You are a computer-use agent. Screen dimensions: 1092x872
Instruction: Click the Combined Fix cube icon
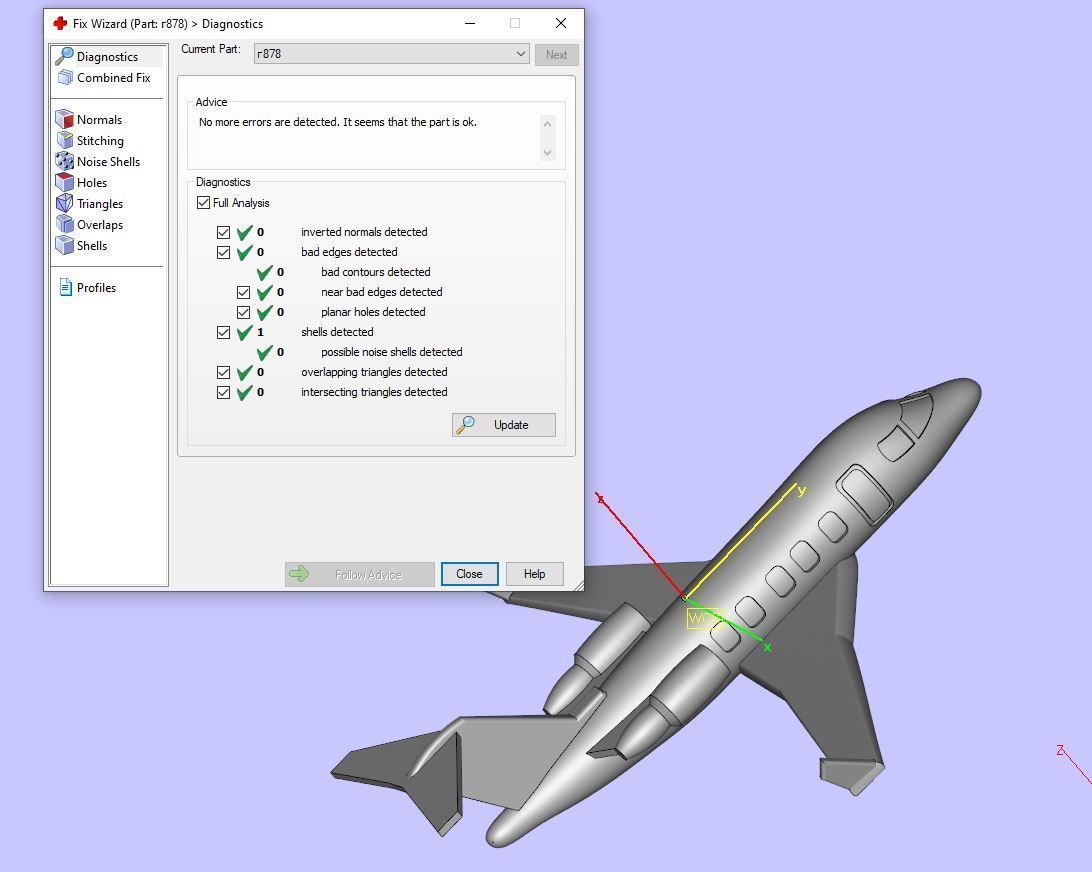(x=65, y=77)
